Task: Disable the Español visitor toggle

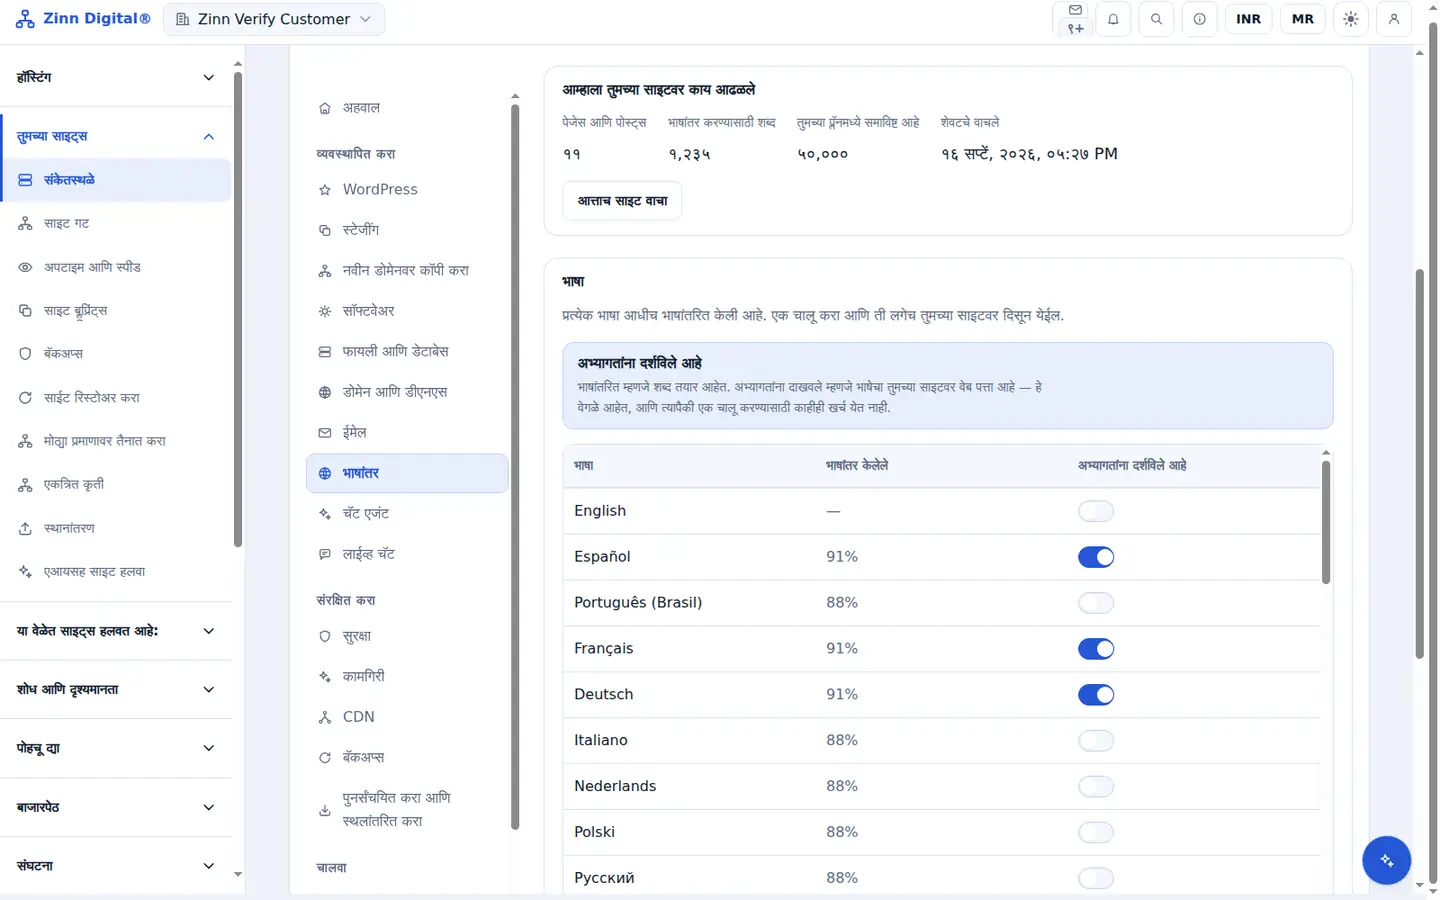Action: pyautogui.click(x=1096, y=557)
